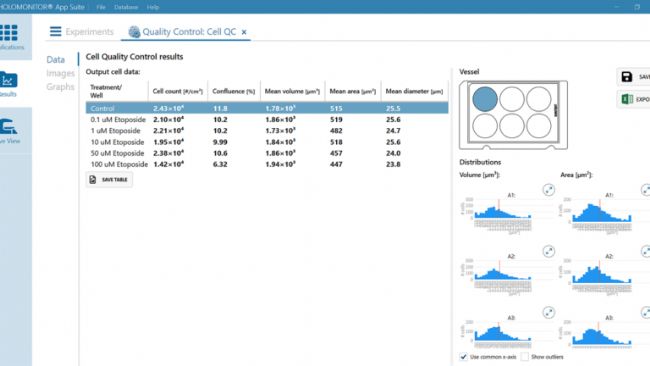Select the filled top-left well in vessel

[485, 99]
